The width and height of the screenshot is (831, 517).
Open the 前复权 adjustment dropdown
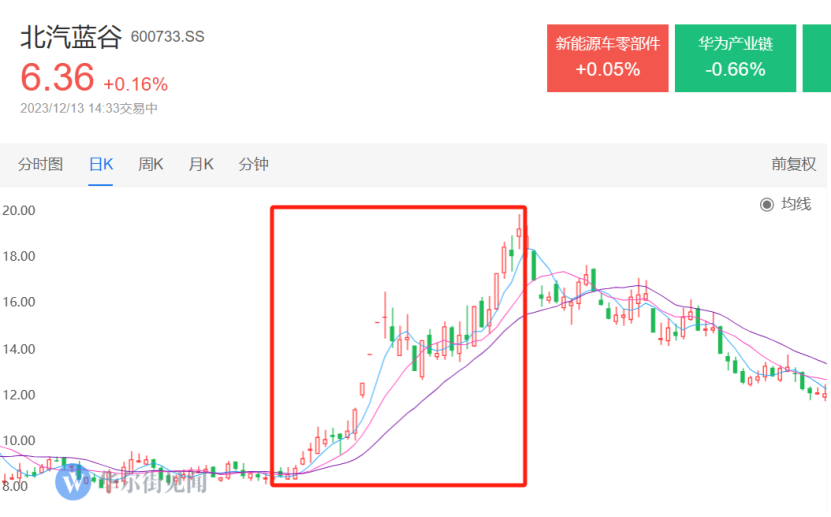pyautogui.click(x=793, y=164)
